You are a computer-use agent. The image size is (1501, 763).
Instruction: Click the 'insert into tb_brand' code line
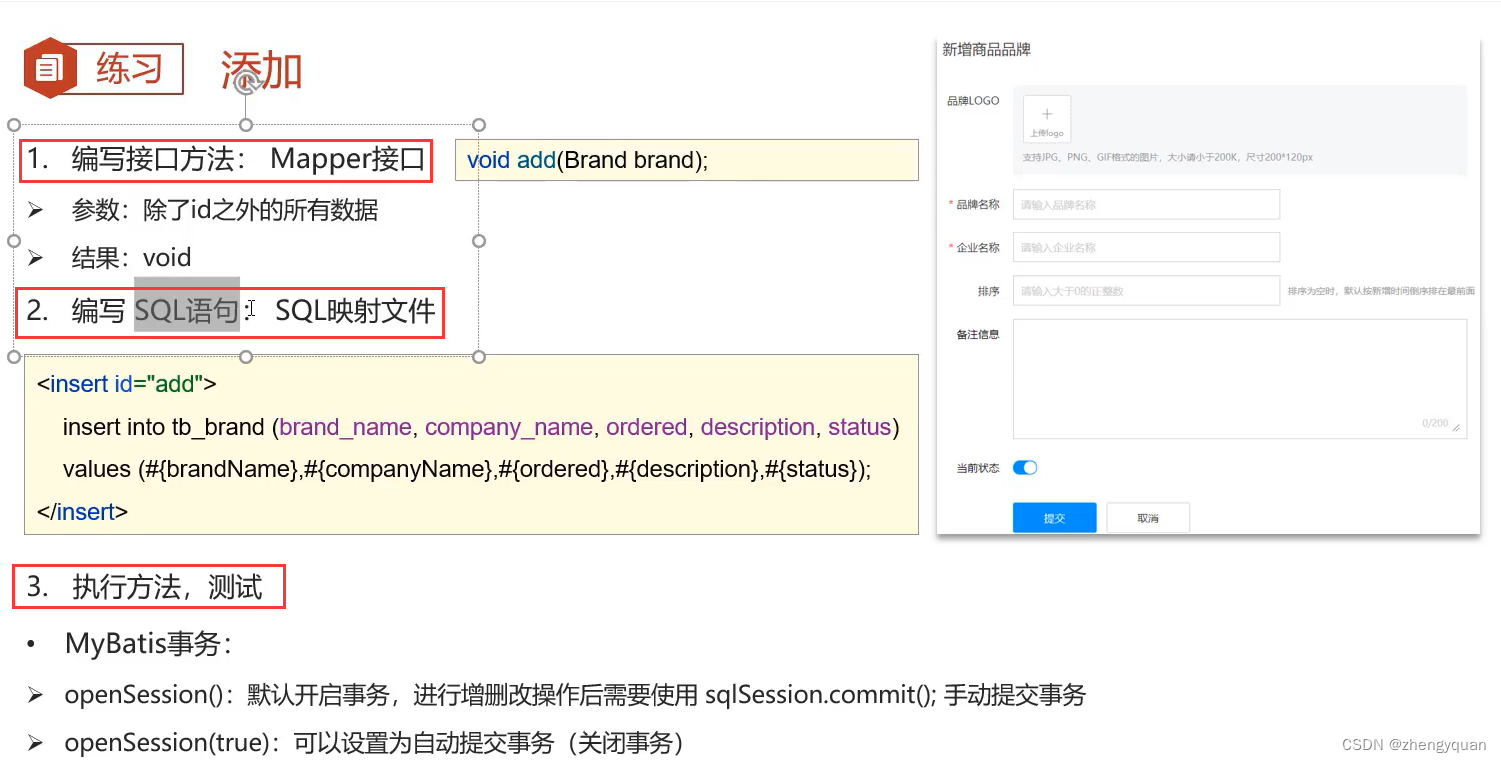click(x=481, y=427)
